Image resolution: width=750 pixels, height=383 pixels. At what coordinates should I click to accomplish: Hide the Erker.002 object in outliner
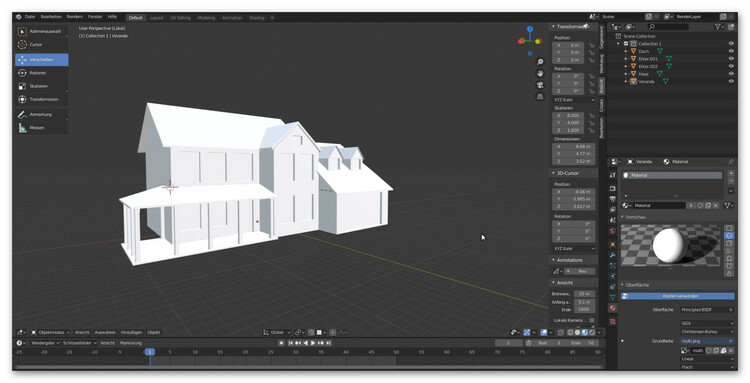731,66
